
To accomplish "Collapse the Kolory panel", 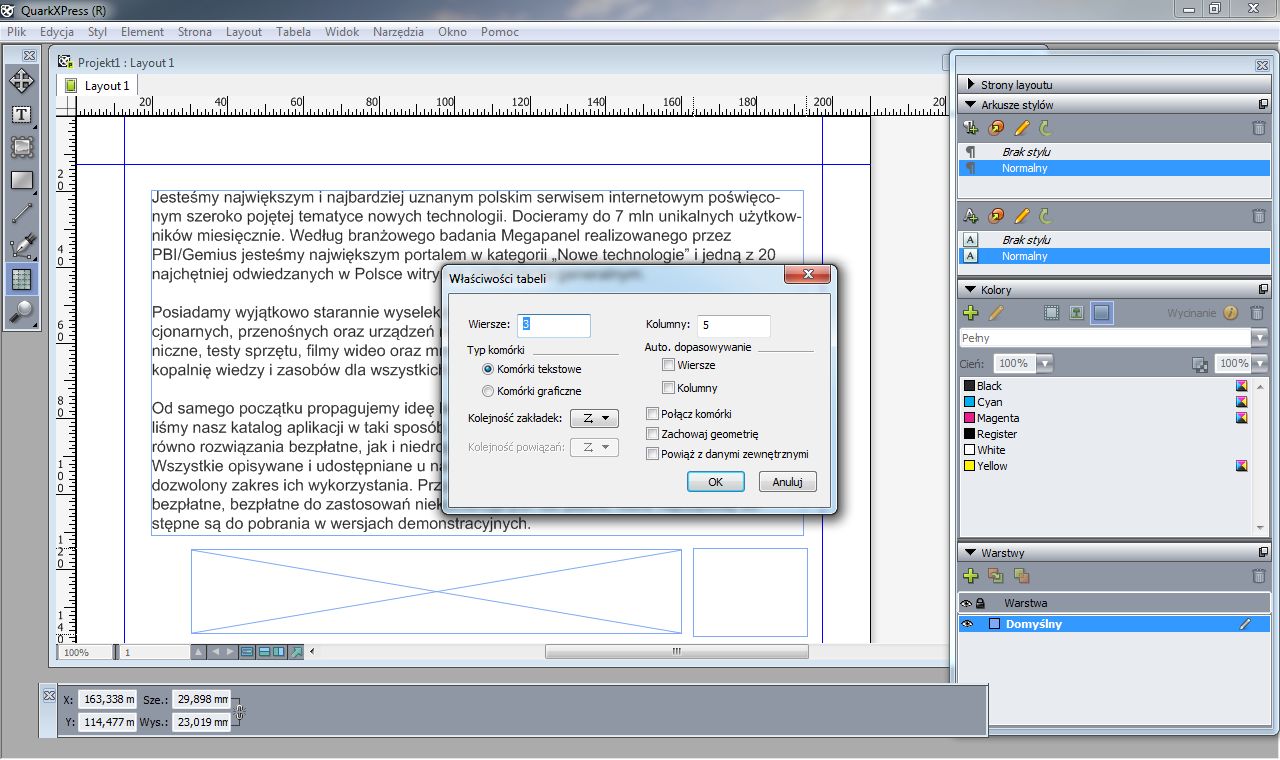I will pyautogui.click(x=970, y=290).
